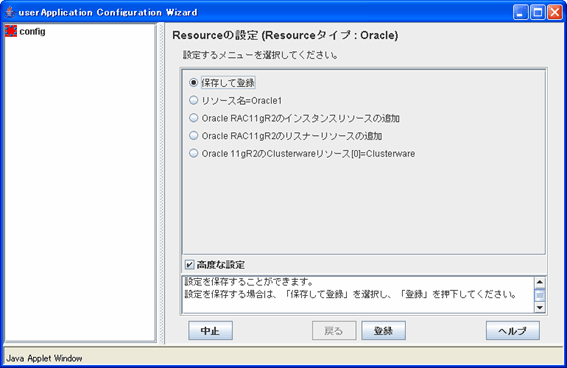Click the description scrollbar thumb
Screen dimensions: 567x368
[540, 295]
